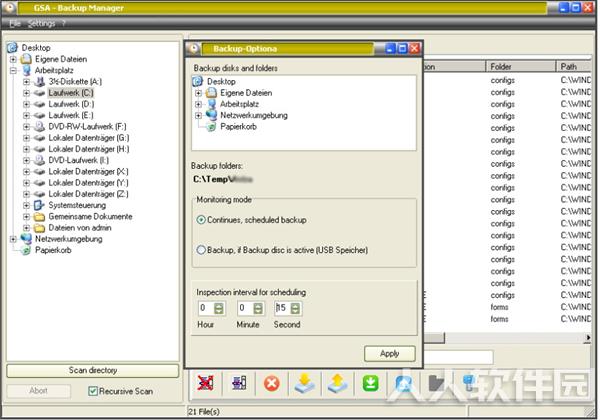Click the blue file-compare toolbar icon
The width and height of the screenshot is (600, 420).
coord(239,383)
